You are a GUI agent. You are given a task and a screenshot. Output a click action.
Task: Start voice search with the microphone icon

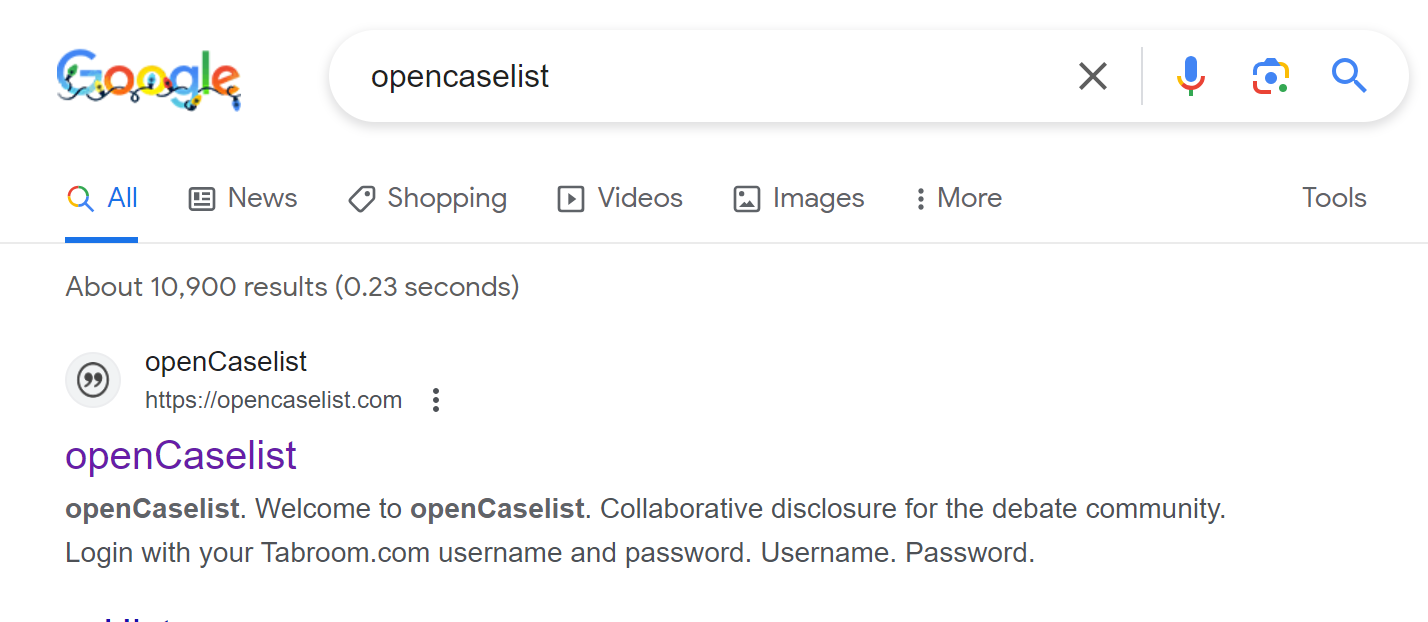(x=1190, y=76)
